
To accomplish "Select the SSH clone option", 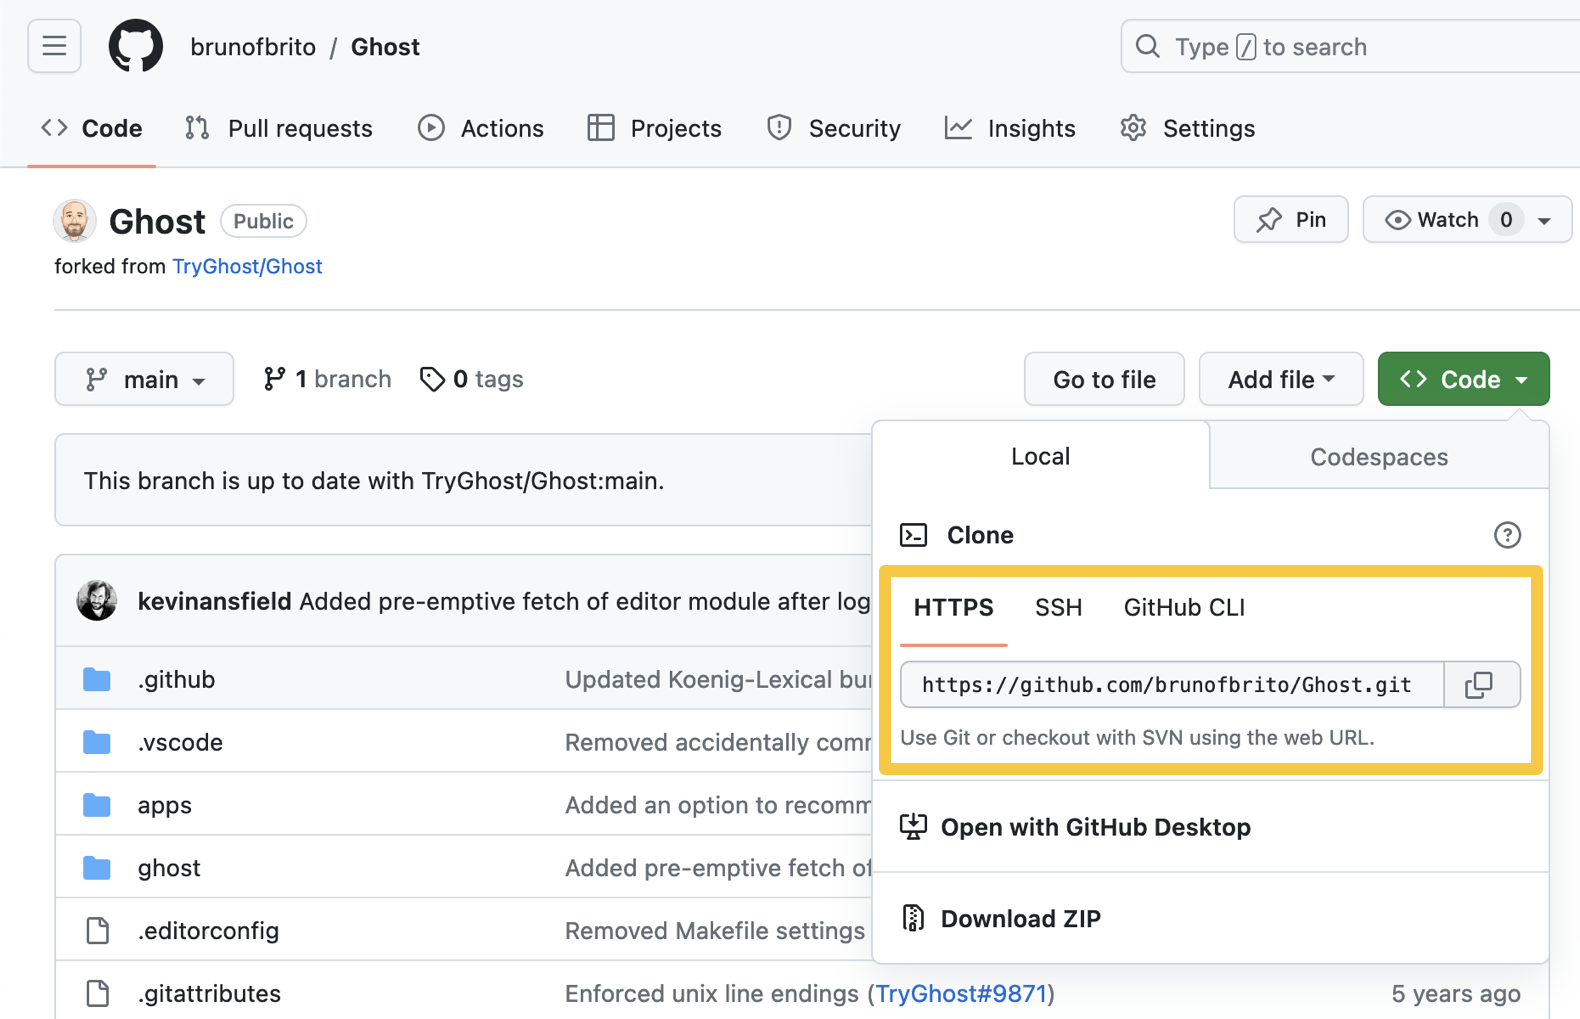I will pos(1059,607).
